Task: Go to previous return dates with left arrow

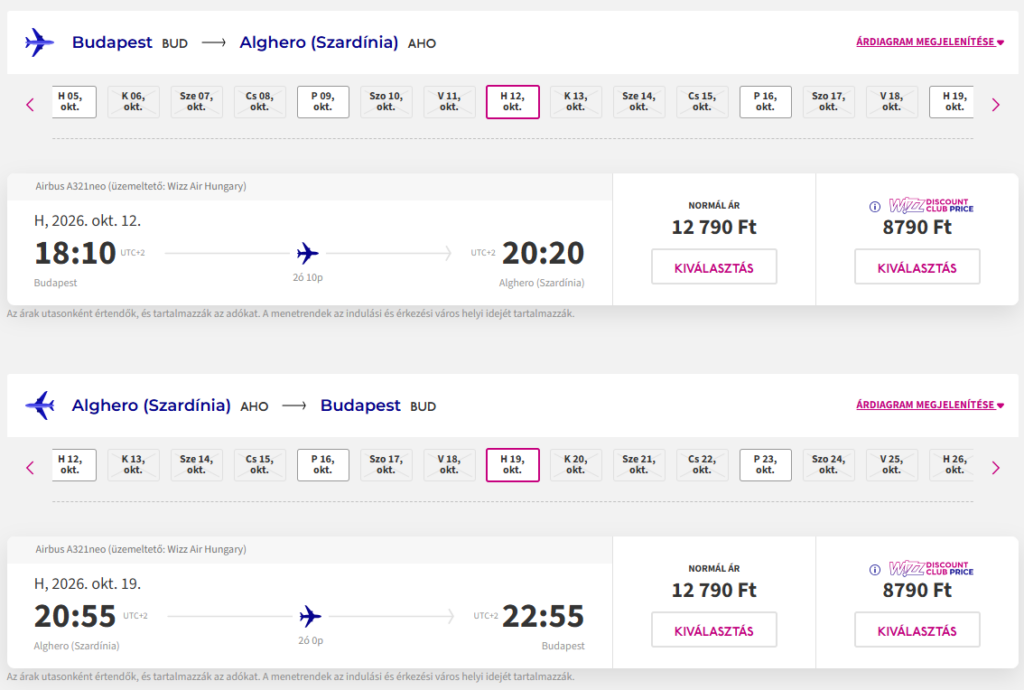Action: pyautogui.click(x=30, y=467)
